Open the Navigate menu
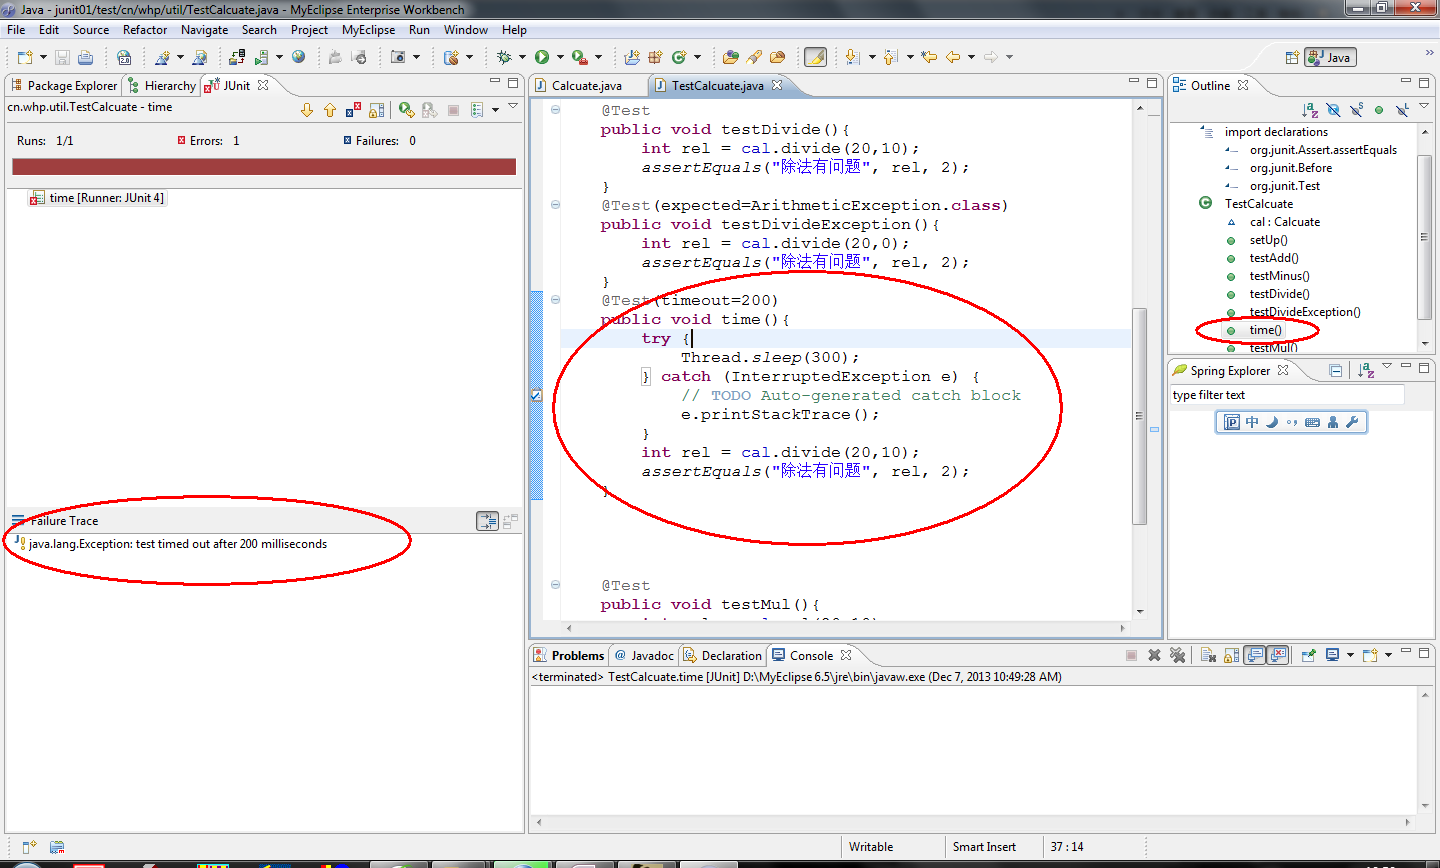 click(x=204, y=30)
